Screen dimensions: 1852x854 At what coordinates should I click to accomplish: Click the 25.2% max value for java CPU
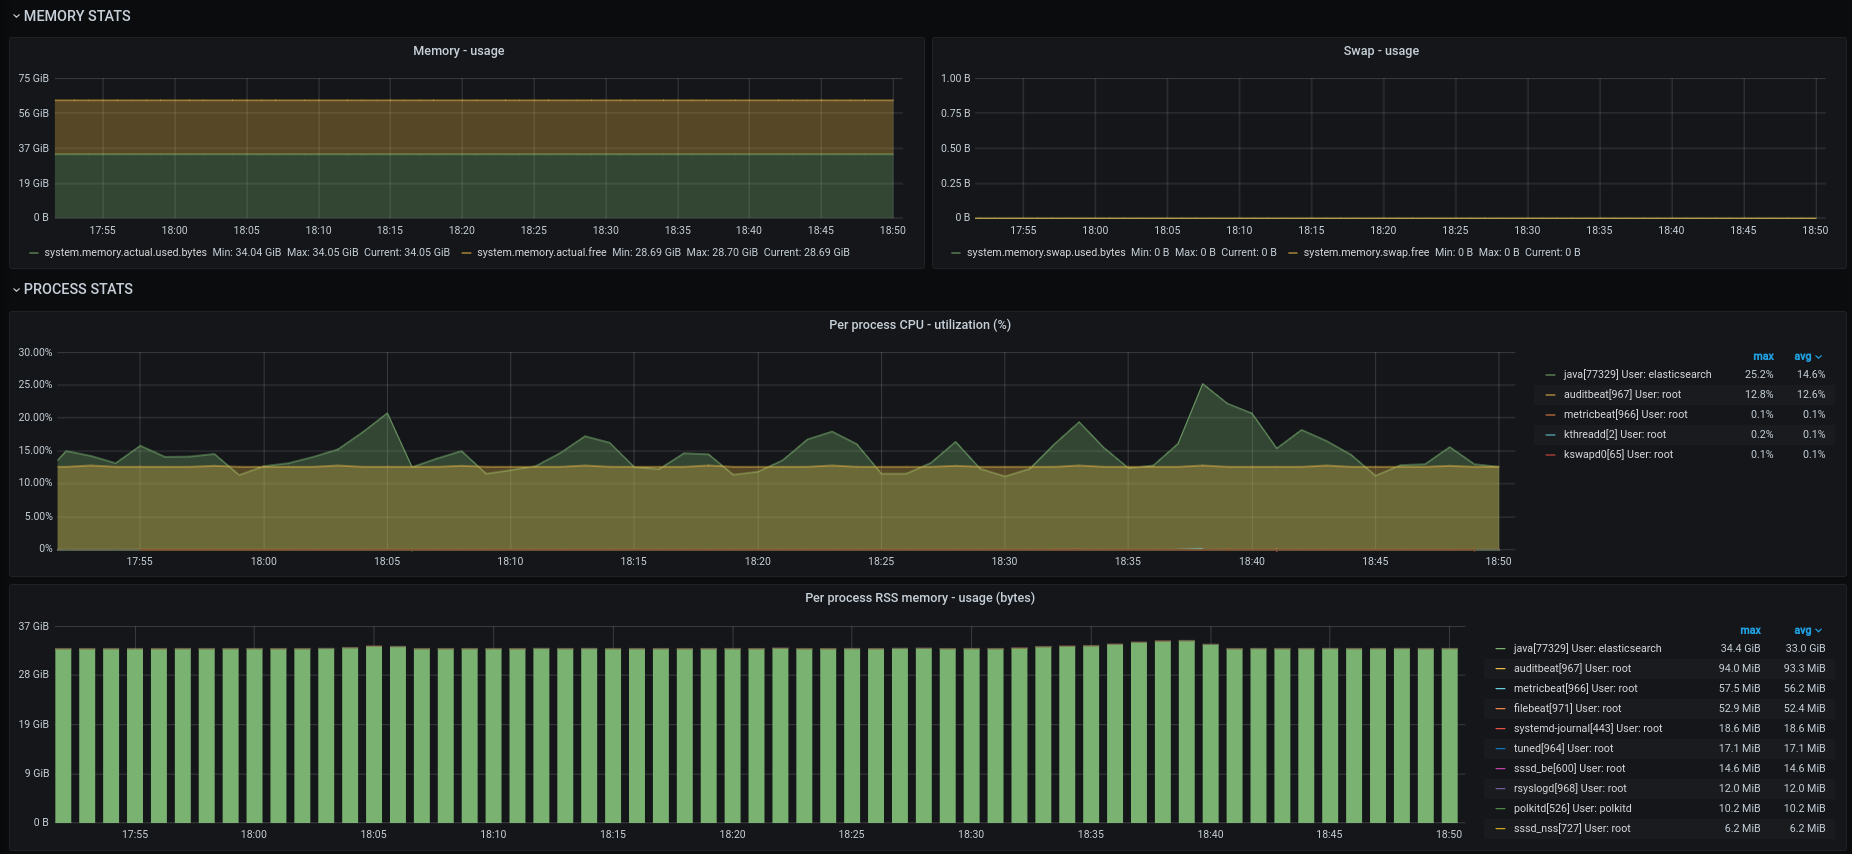click(1759, 374)
